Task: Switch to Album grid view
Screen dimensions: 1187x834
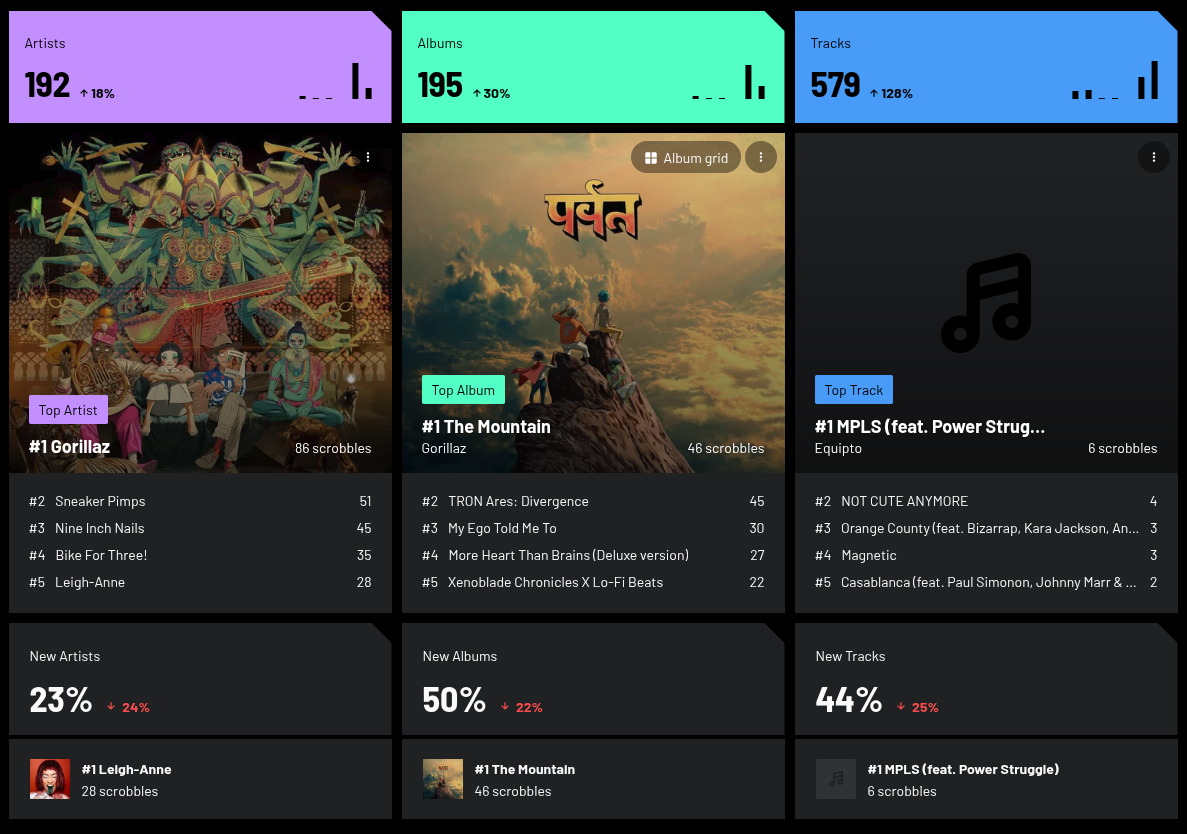Action: [x=686, y=157]
